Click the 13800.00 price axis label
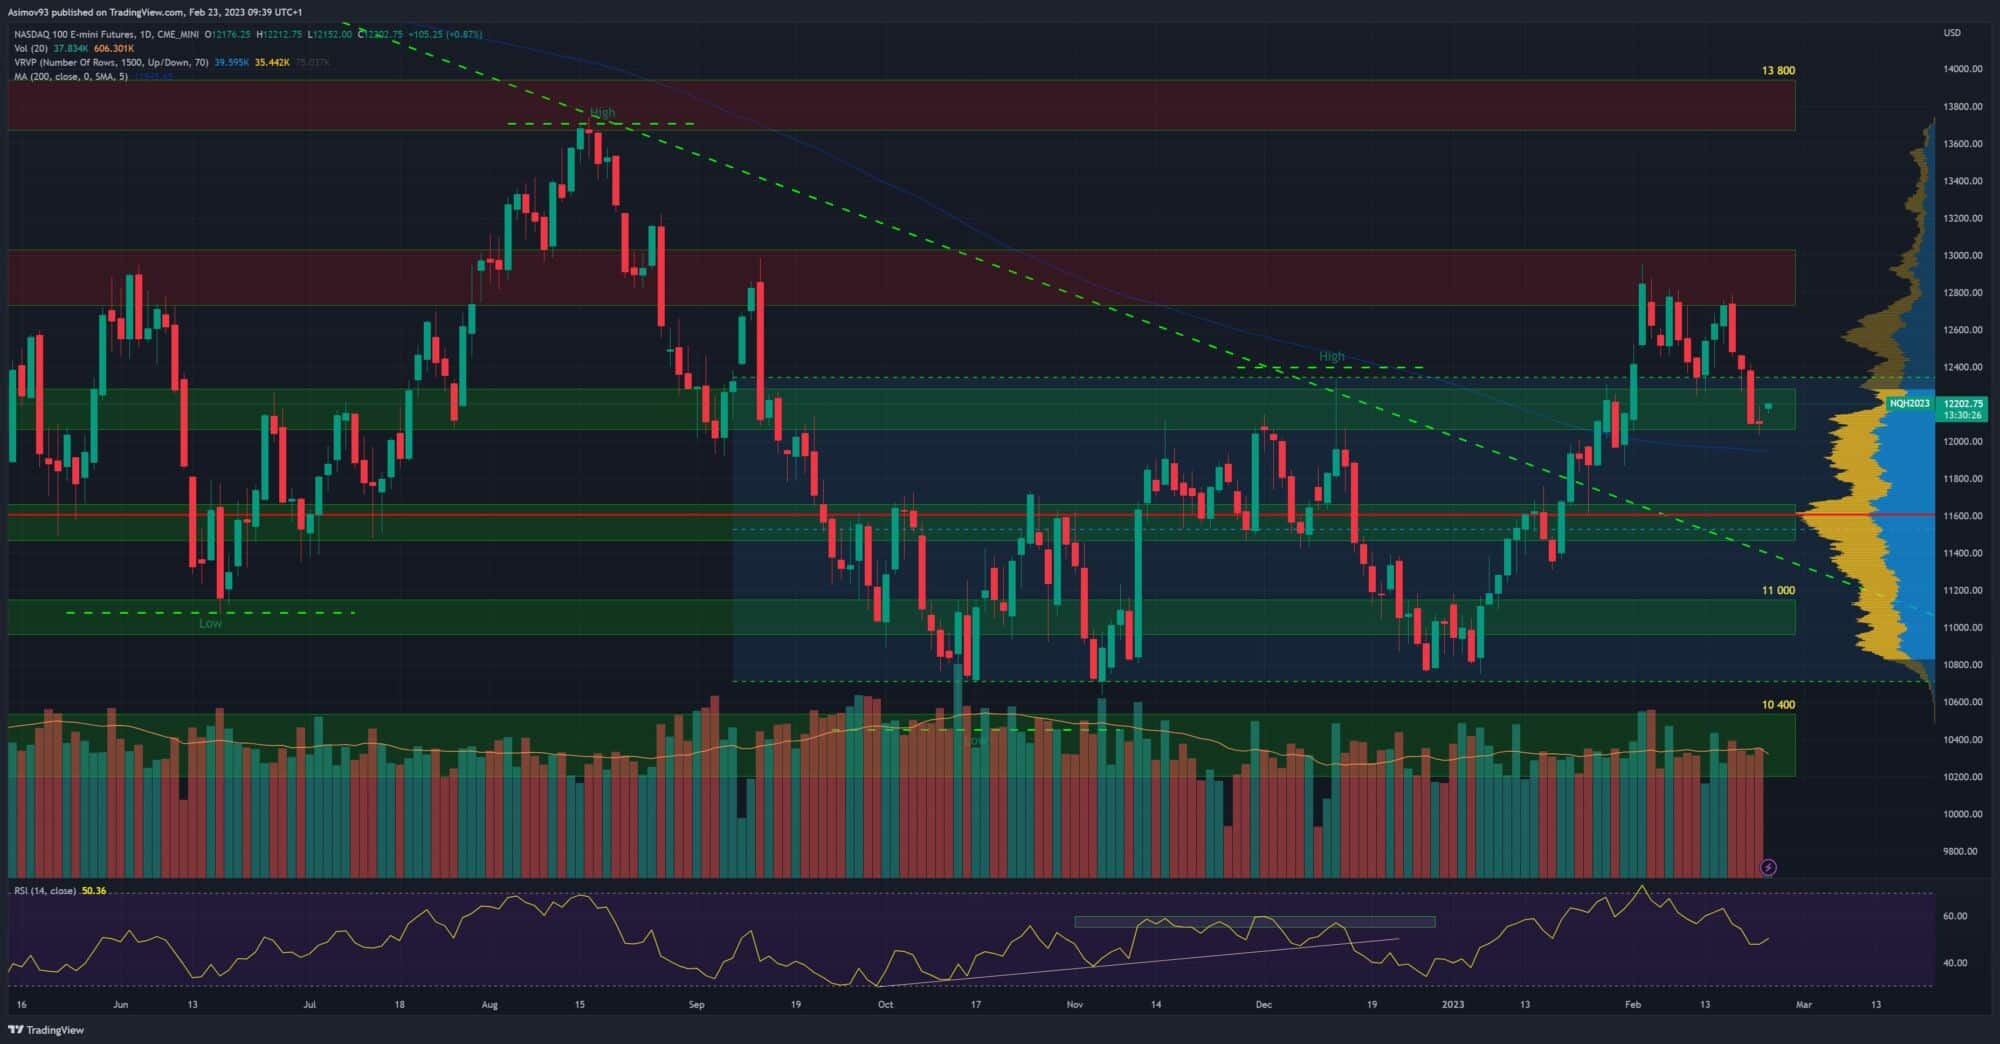Screen dimensions: 2000x1044 click(1962, 106)
